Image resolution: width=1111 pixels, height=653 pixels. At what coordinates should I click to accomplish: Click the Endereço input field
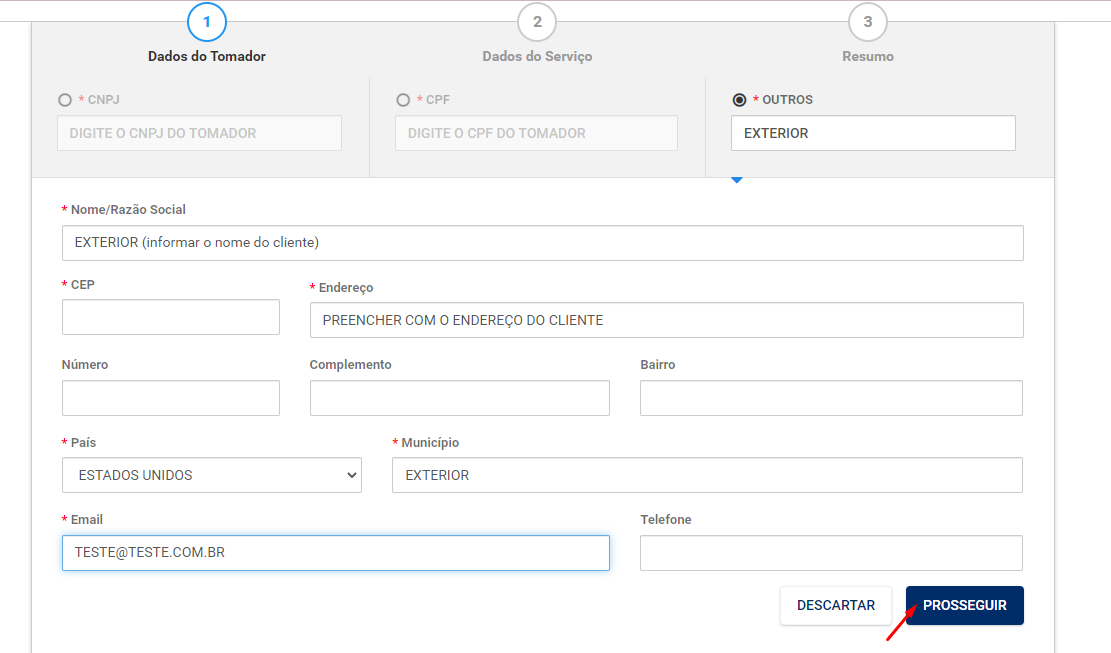pos(667,320)
